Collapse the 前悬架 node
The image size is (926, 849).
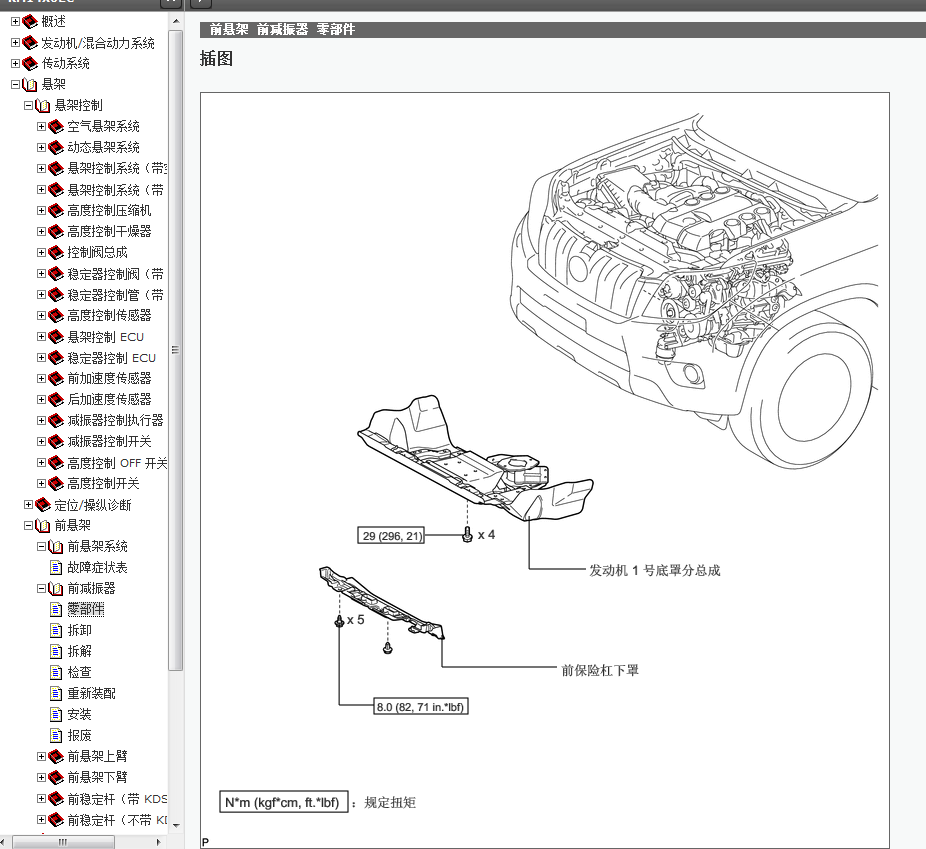28,525
